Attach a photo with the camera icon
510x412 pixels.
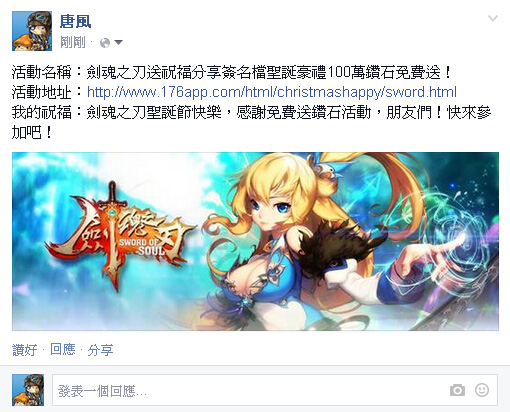(x=457, y=390)
